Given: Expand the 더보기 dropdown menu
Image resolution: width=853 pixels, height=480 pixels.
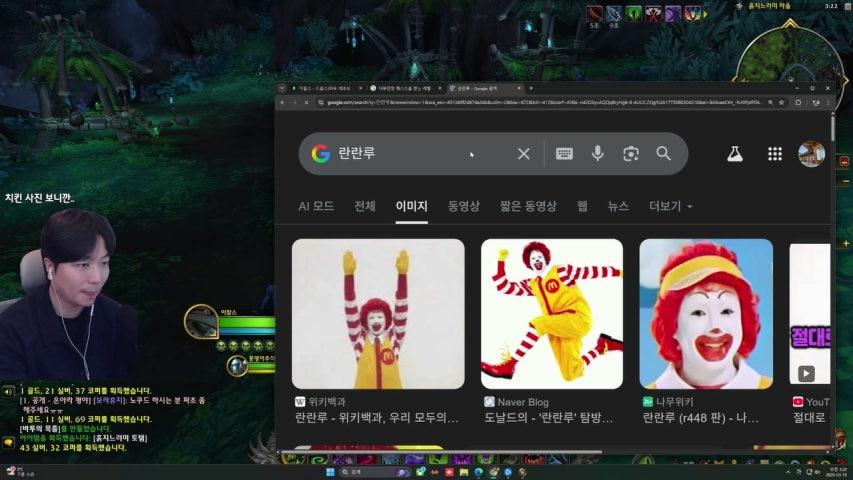Looking at the screenshot, I should point(670,206).
